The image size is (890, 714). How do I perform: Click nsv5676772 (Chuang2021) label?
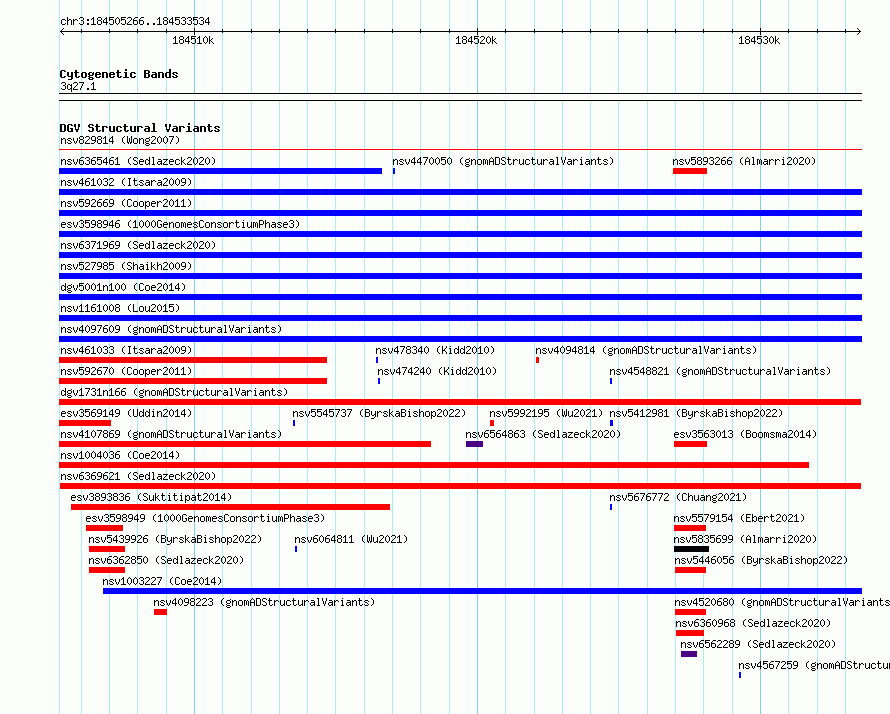(678, 497)
